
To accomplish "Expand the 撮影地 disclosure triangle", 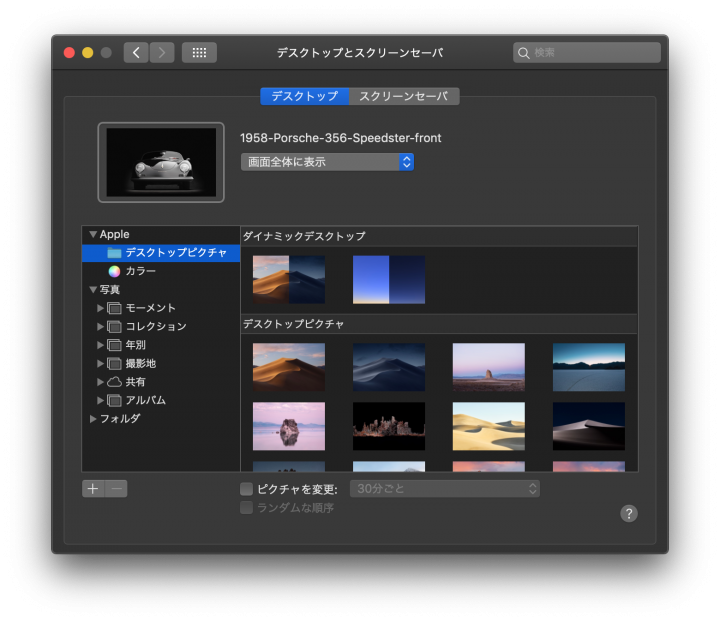I will click(x=100, y=364).
